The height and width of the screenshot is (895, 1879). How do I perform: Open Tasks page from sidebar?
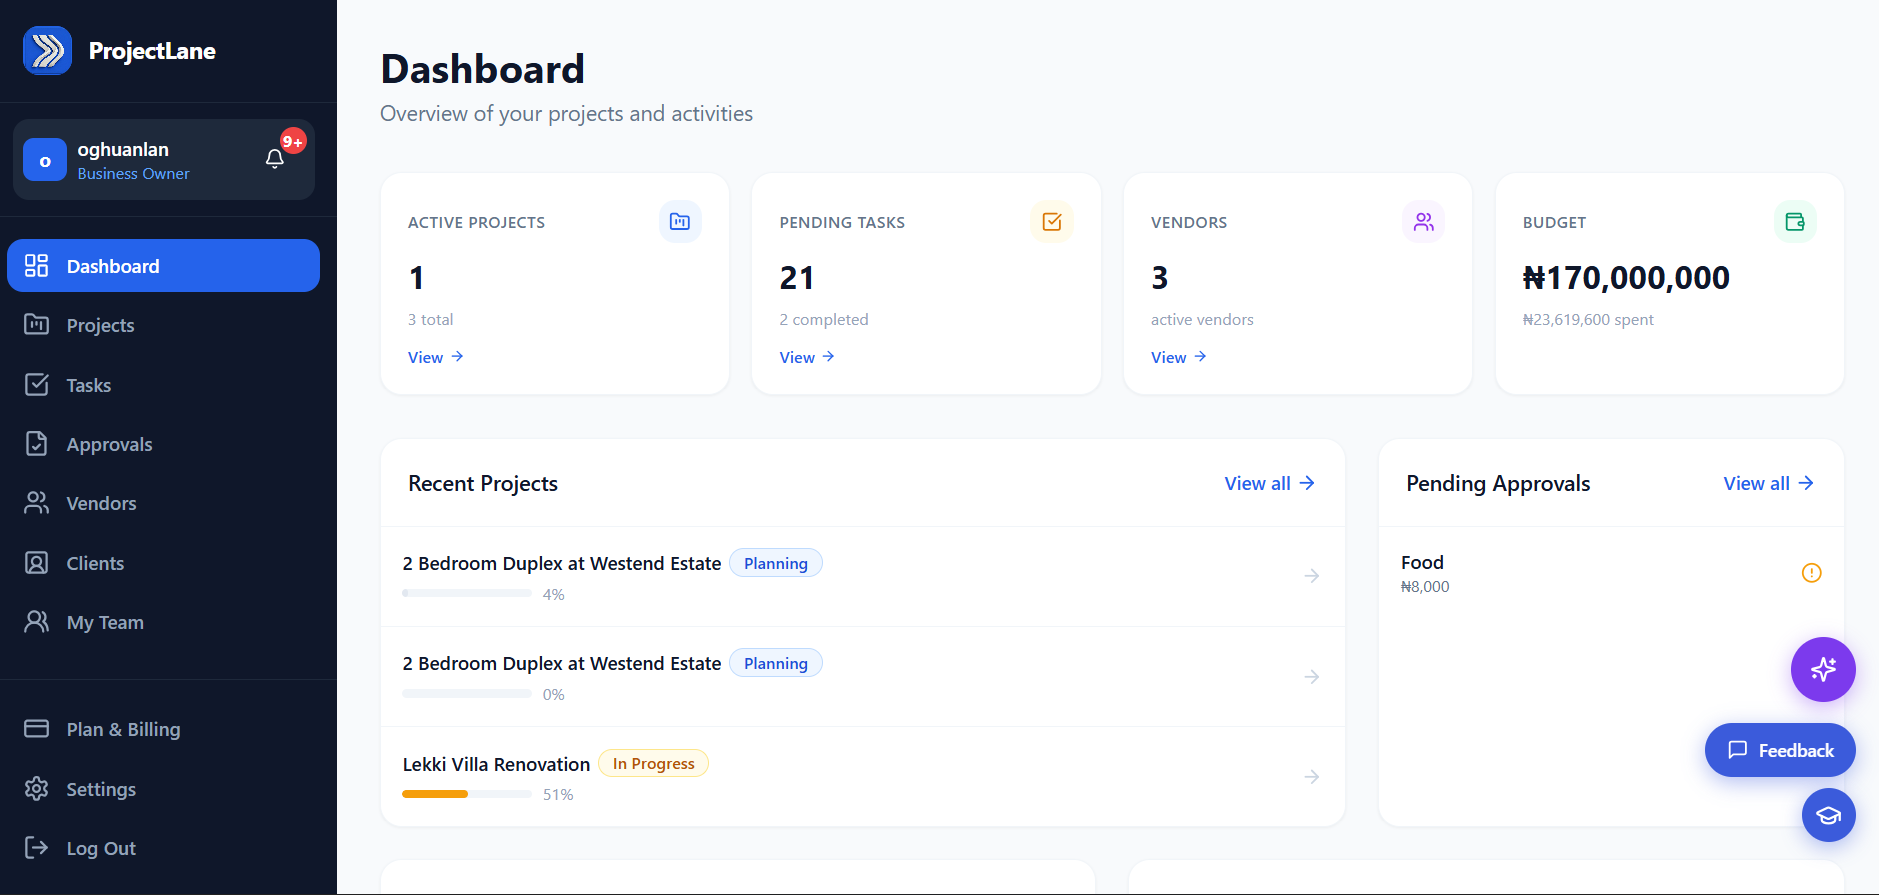[163, 385]
